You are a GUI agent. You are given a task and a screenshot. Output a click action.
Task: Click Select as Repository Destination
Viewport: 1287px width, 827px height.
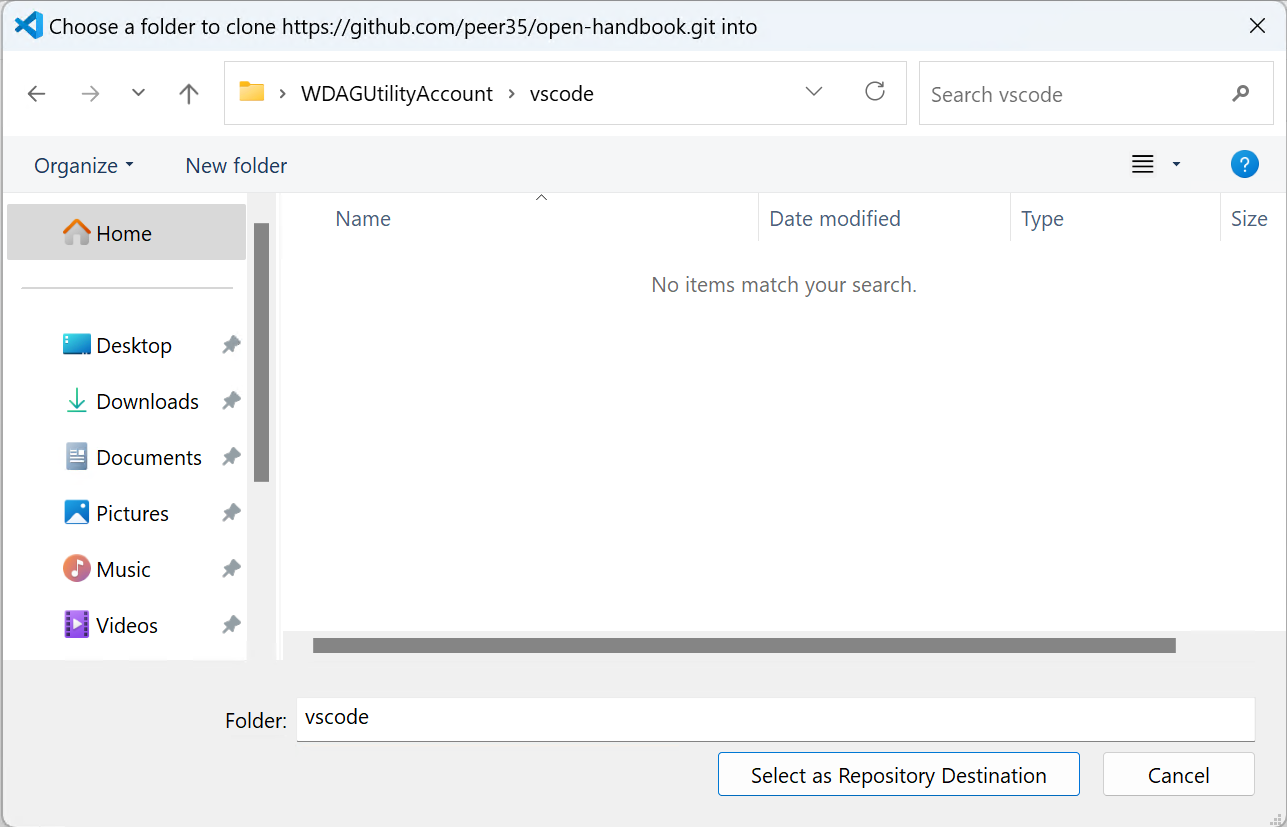898,775
